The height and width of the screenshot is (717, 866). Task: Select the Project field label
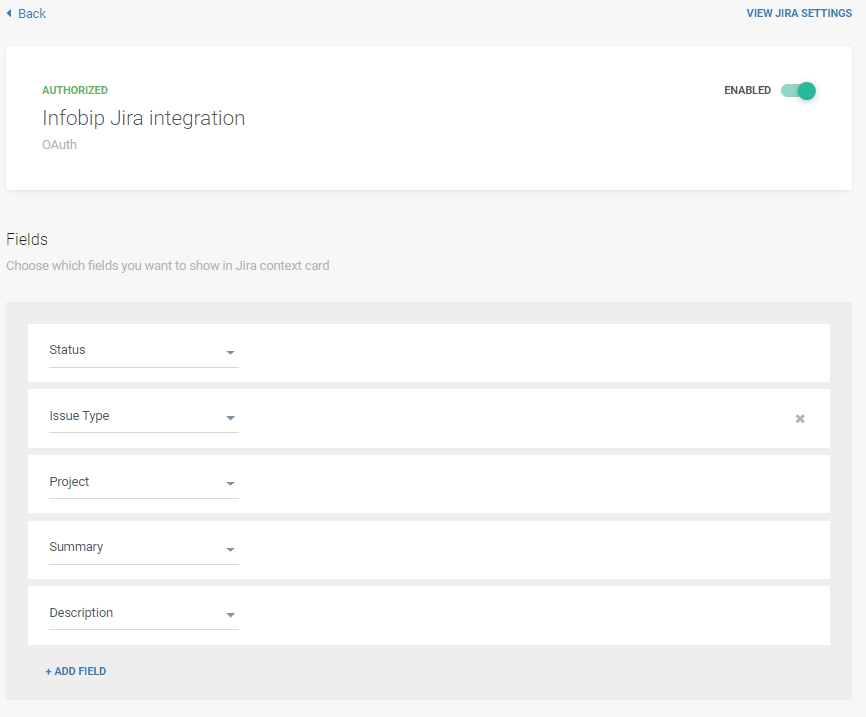point(69,482)
